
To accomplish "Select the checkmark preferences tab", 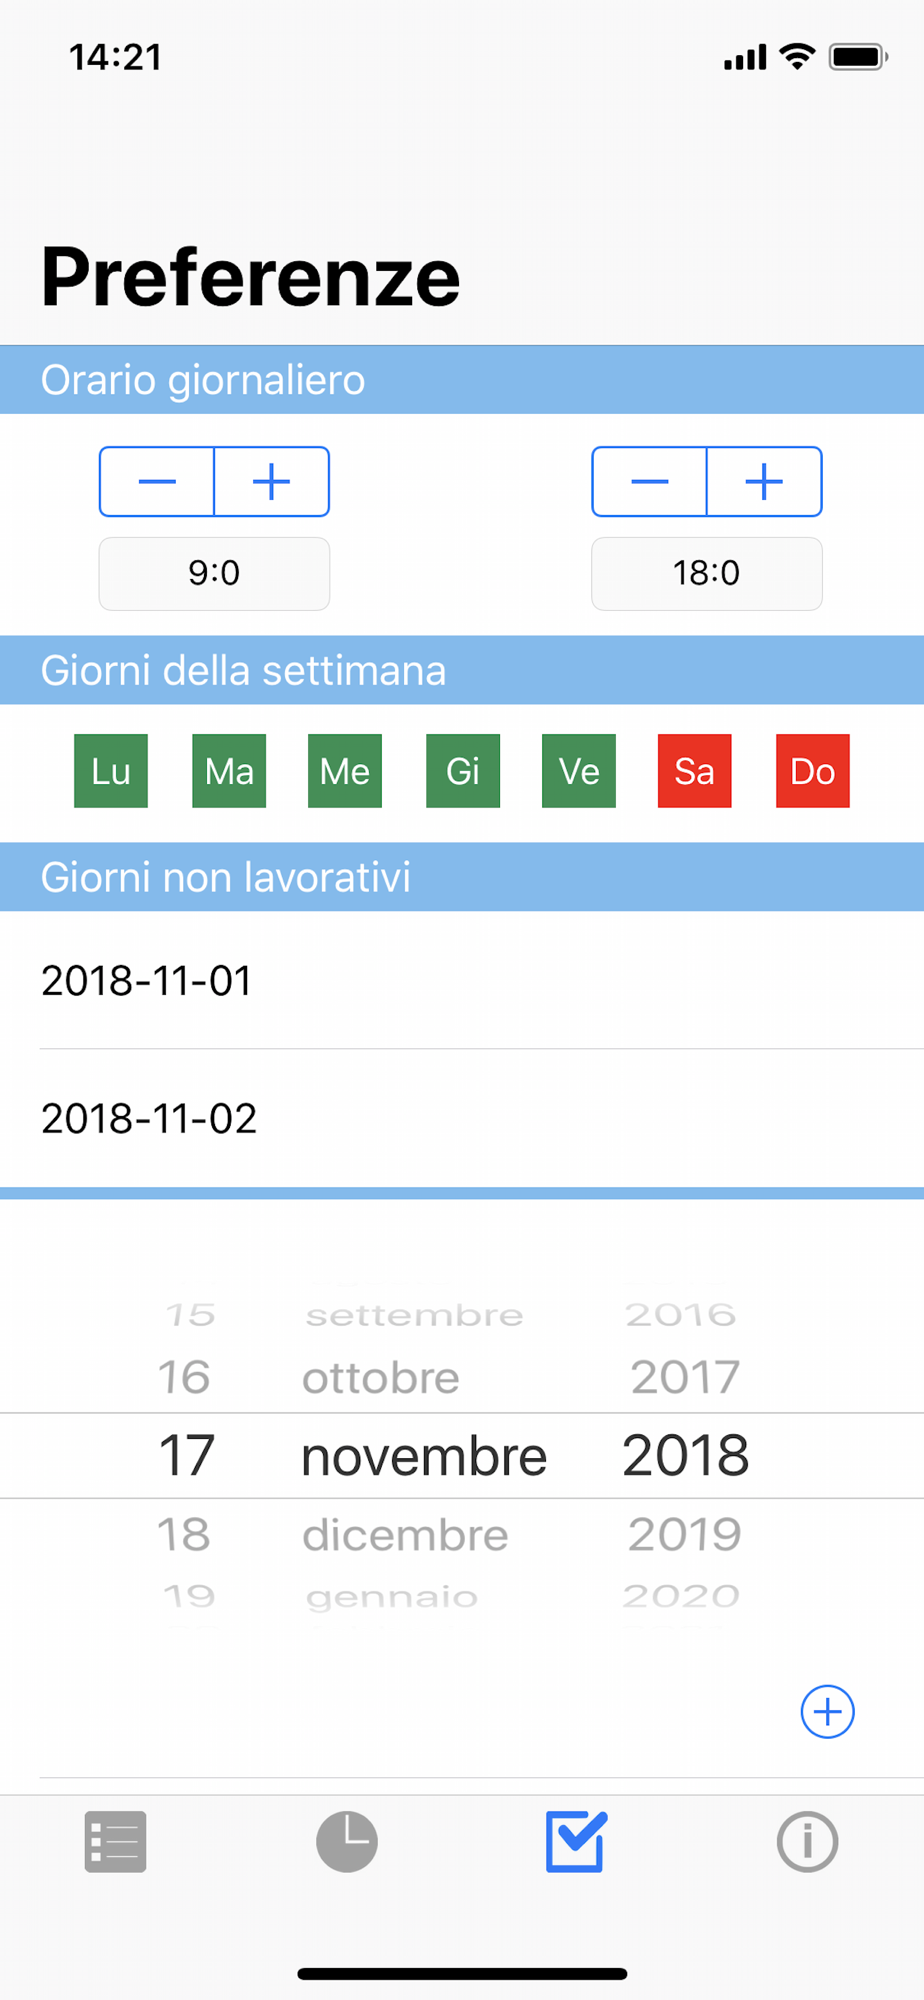I will [x=577, y=1841].
